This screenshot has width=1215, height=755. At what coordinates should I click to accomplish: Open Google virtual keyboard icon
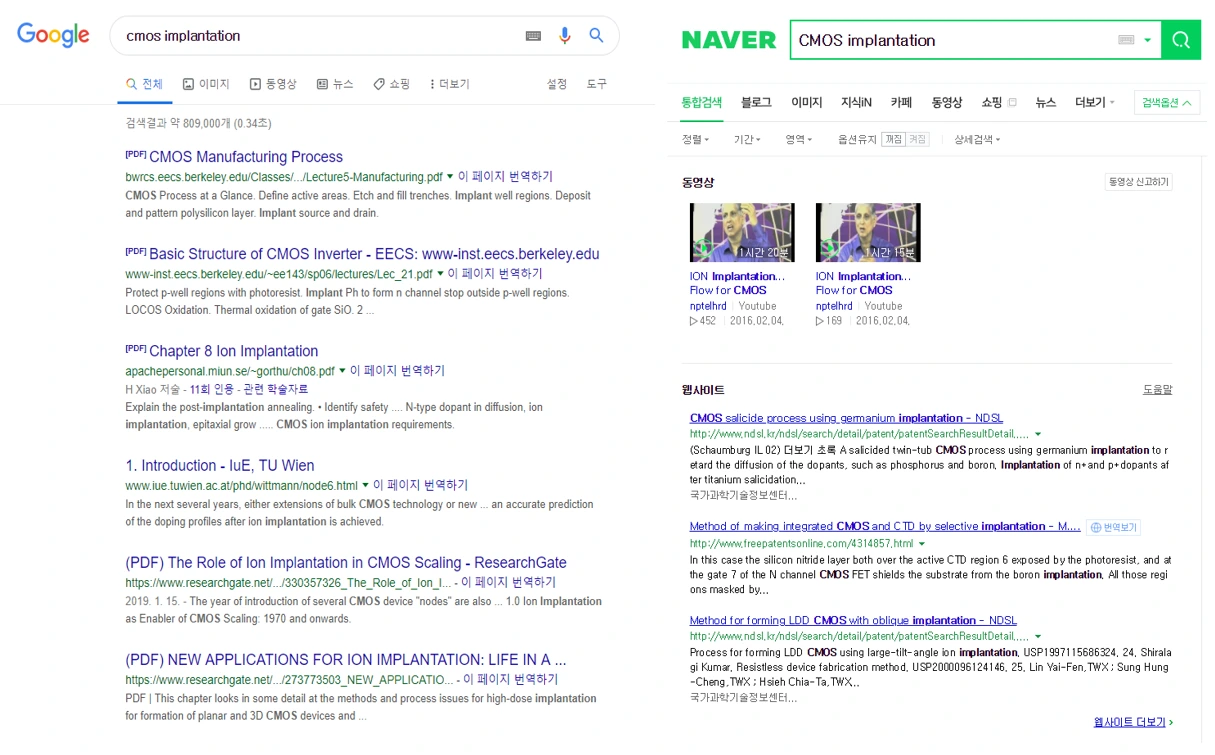click(x=533, y=36)
